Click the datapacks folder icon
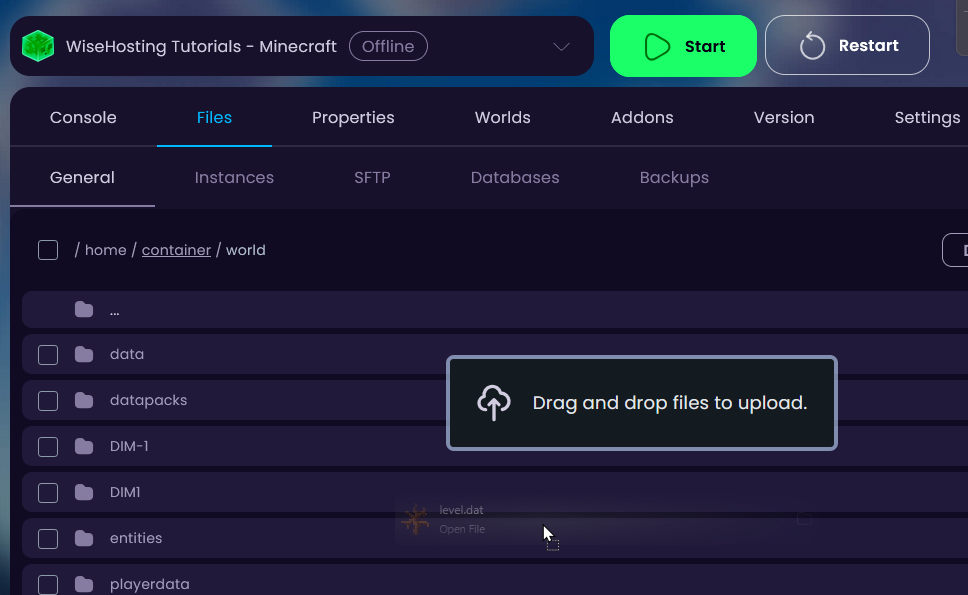Image resolution: width=968 pixels, height=595 pixels. (84, 401)
